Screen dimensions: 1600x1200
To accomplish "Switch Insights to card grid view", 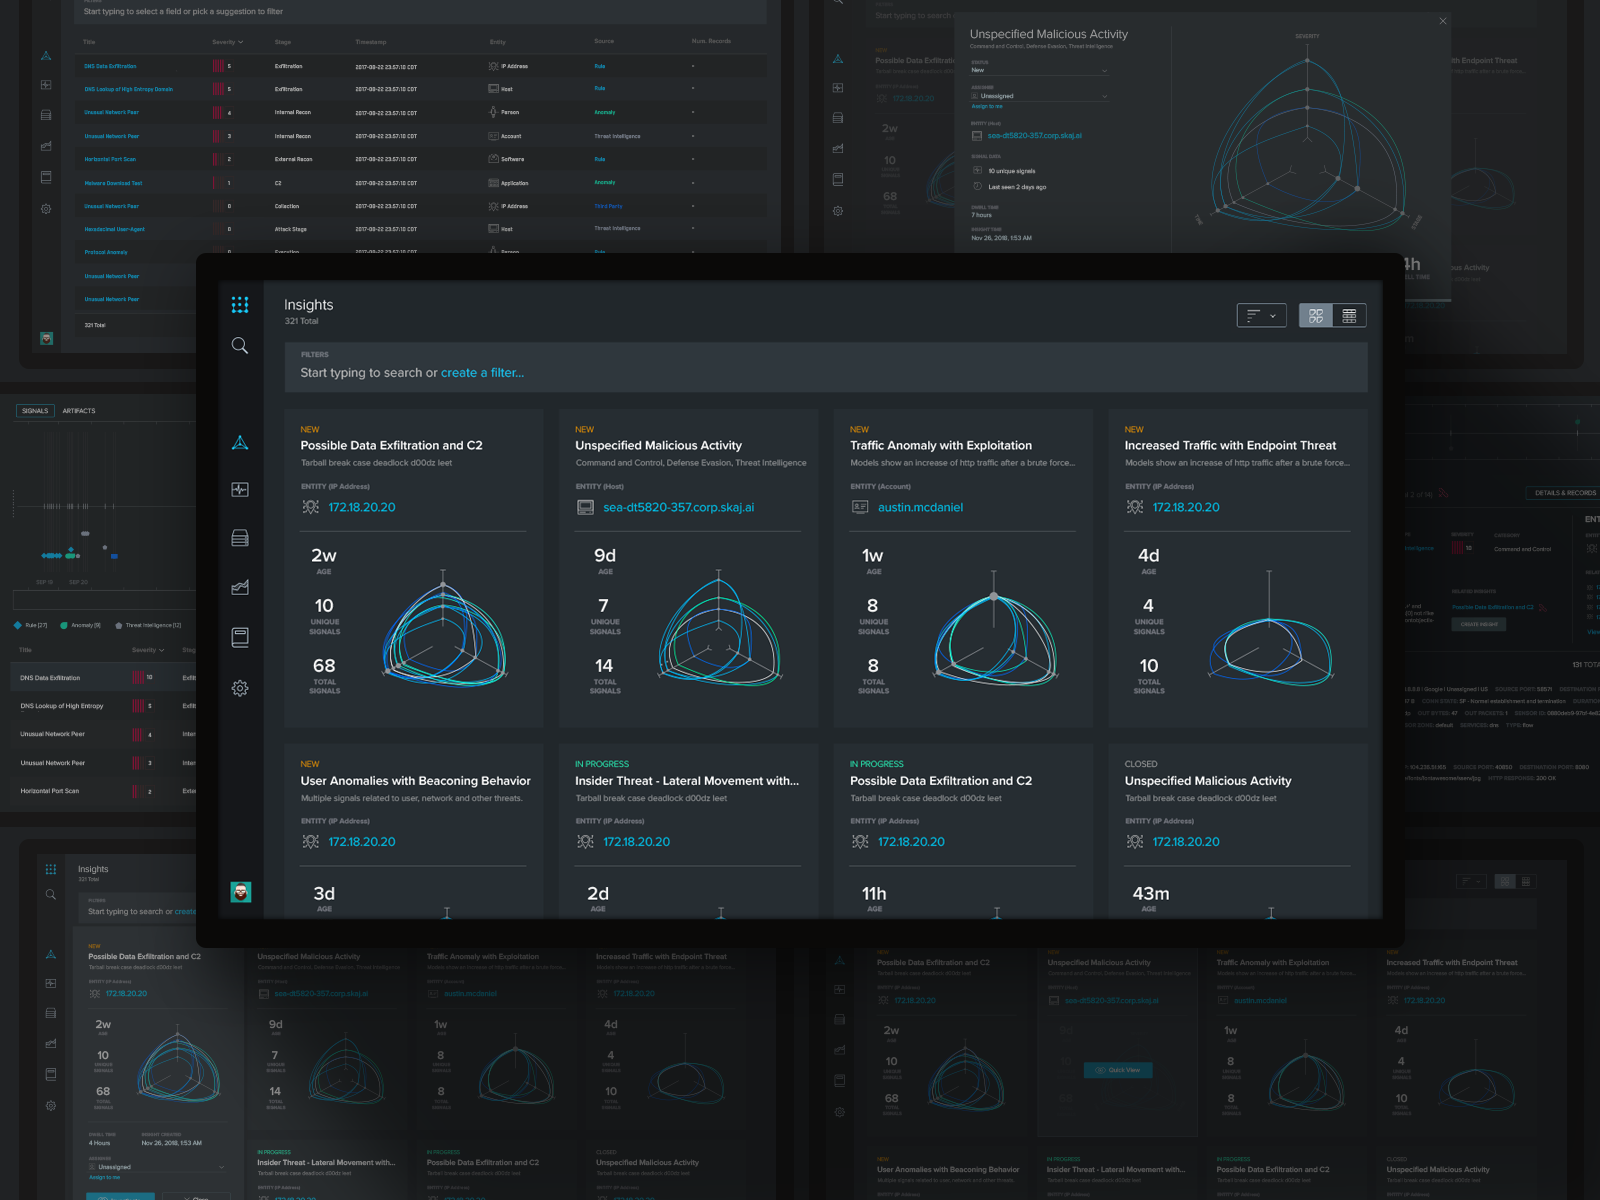I will tap(1316, 316).
